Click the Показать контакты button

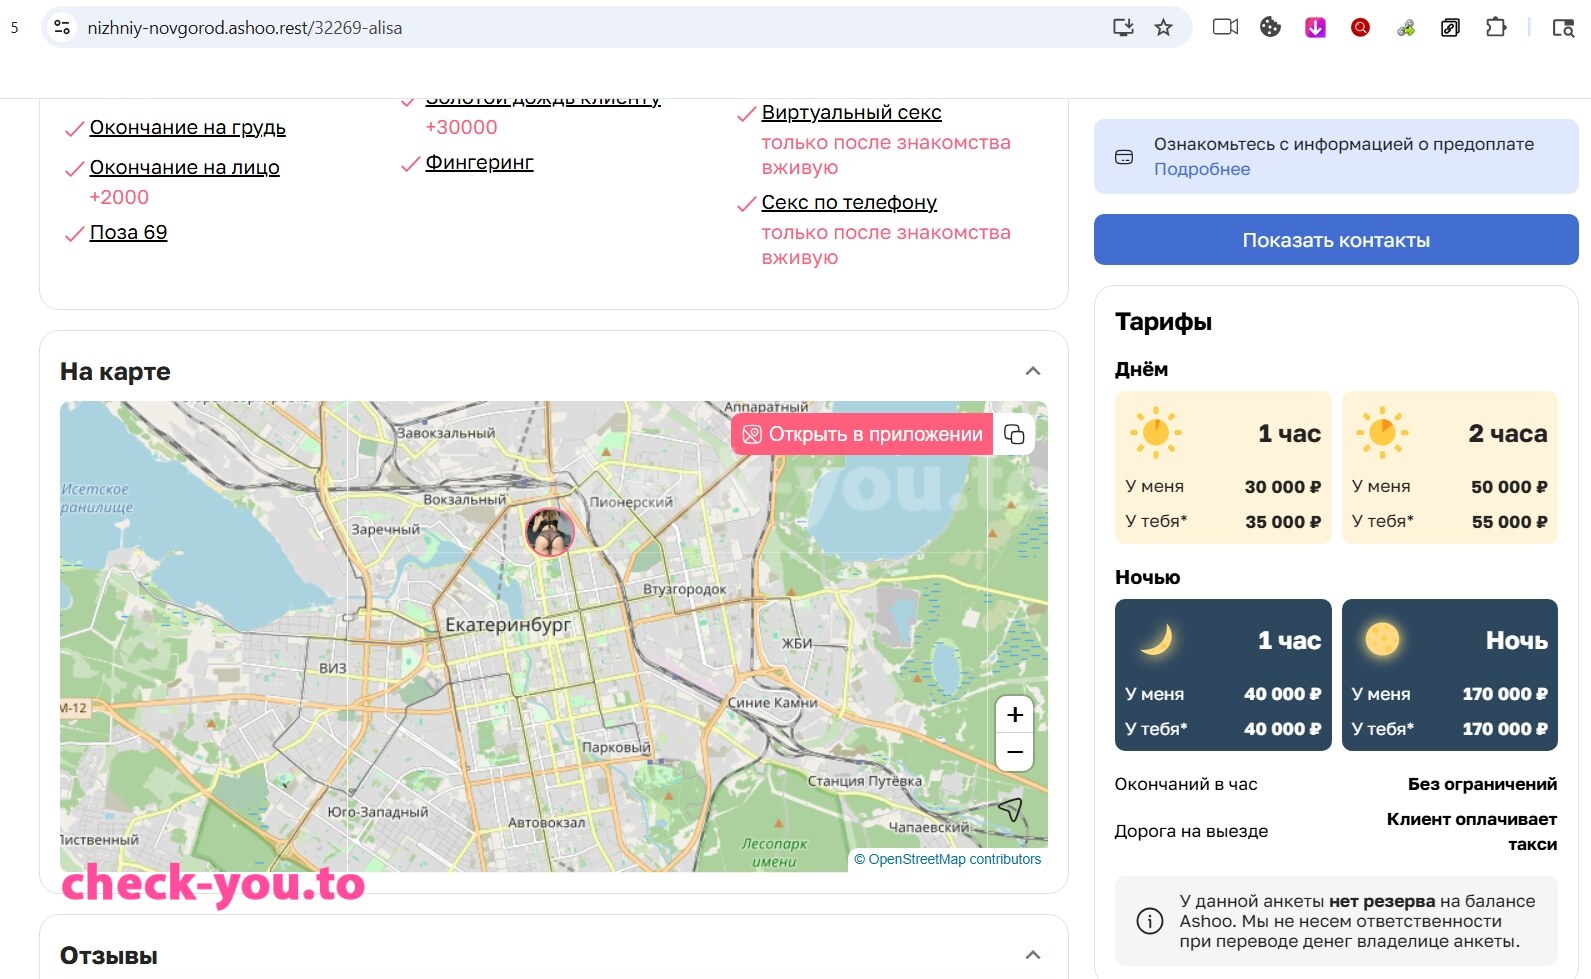1336,240
